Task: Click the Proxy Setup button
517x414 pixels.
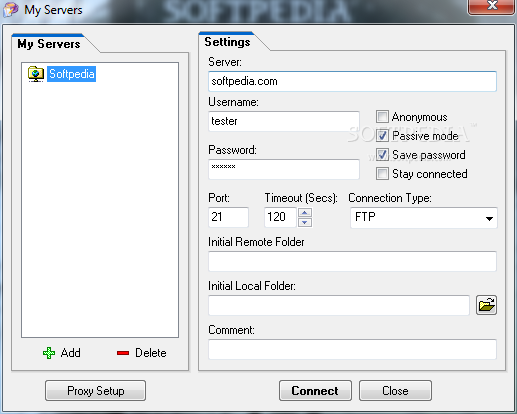Action: pyautogui.click(x=95, y=391)
